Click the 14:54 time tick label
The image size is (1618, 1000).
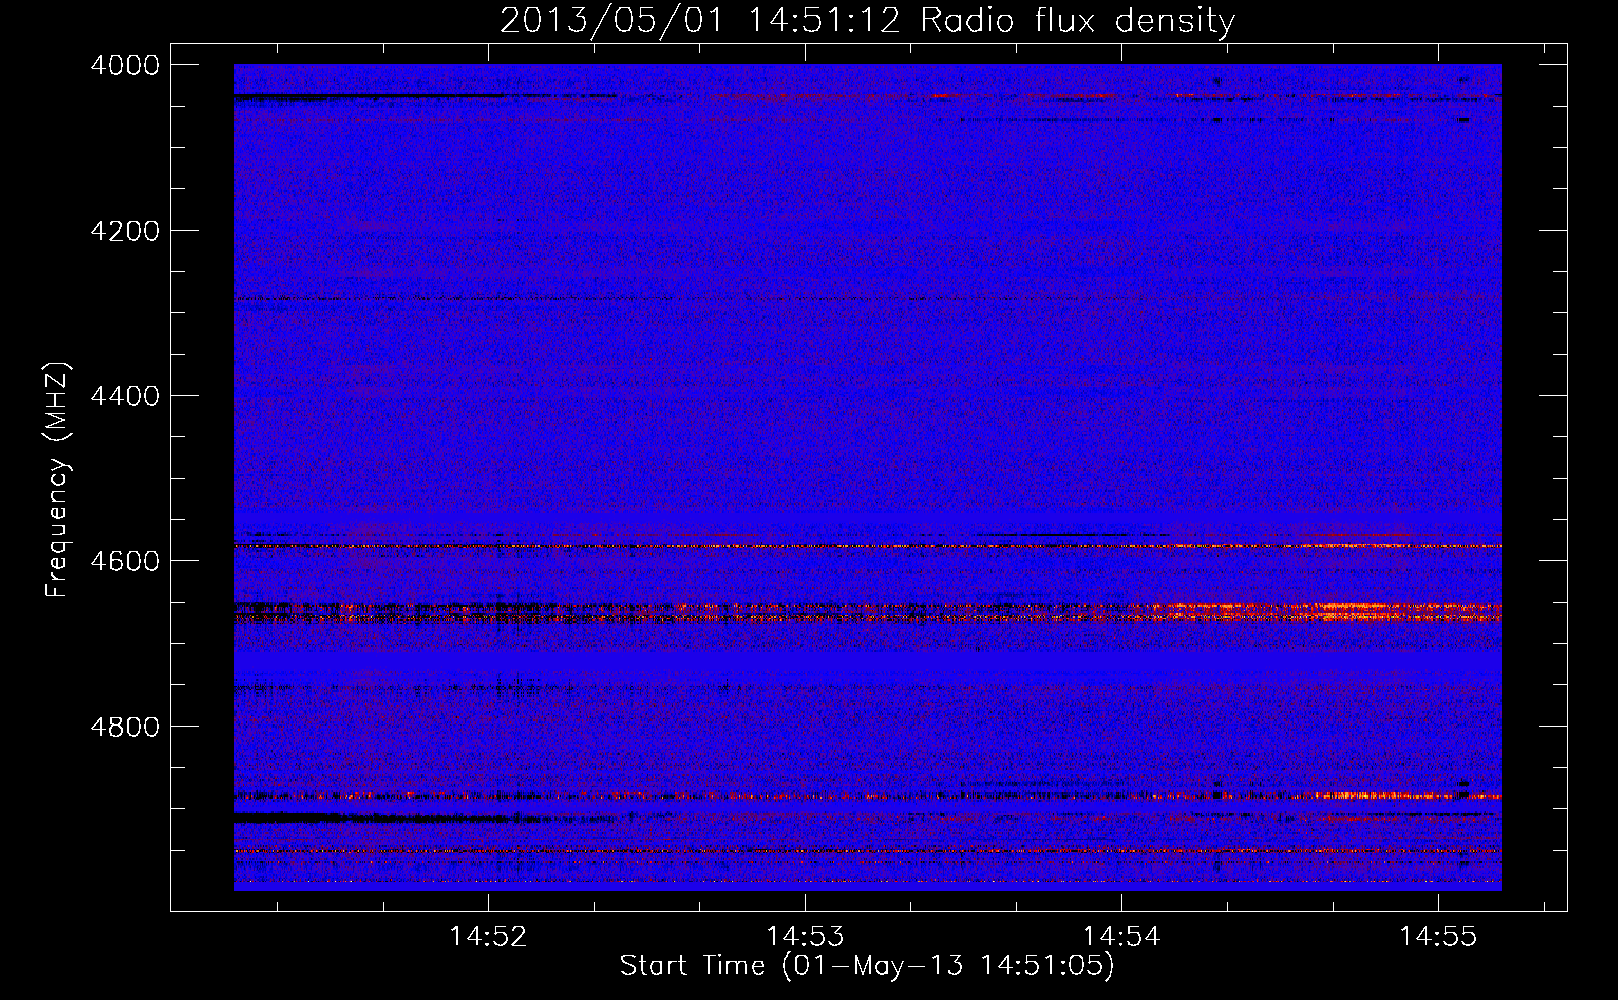click(1122, 936)
